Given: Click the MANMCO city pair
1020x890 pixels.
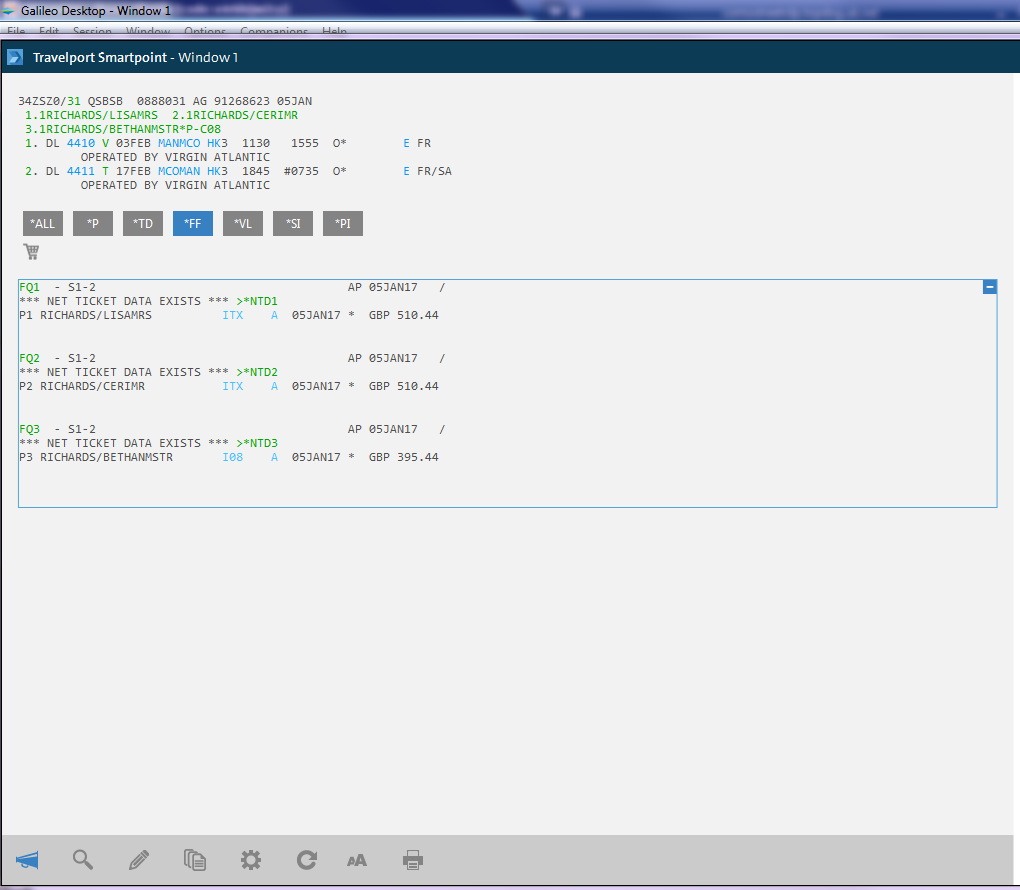Looking at the screenshot, I should click(x=179, y=142).
